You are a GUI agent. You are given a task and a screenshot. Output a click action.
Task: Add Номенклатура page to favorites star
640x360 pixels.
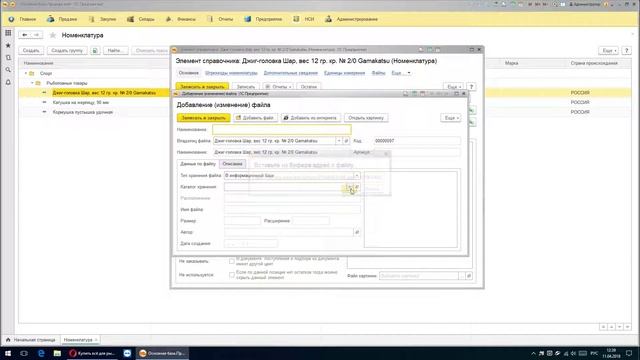point(53,36)
